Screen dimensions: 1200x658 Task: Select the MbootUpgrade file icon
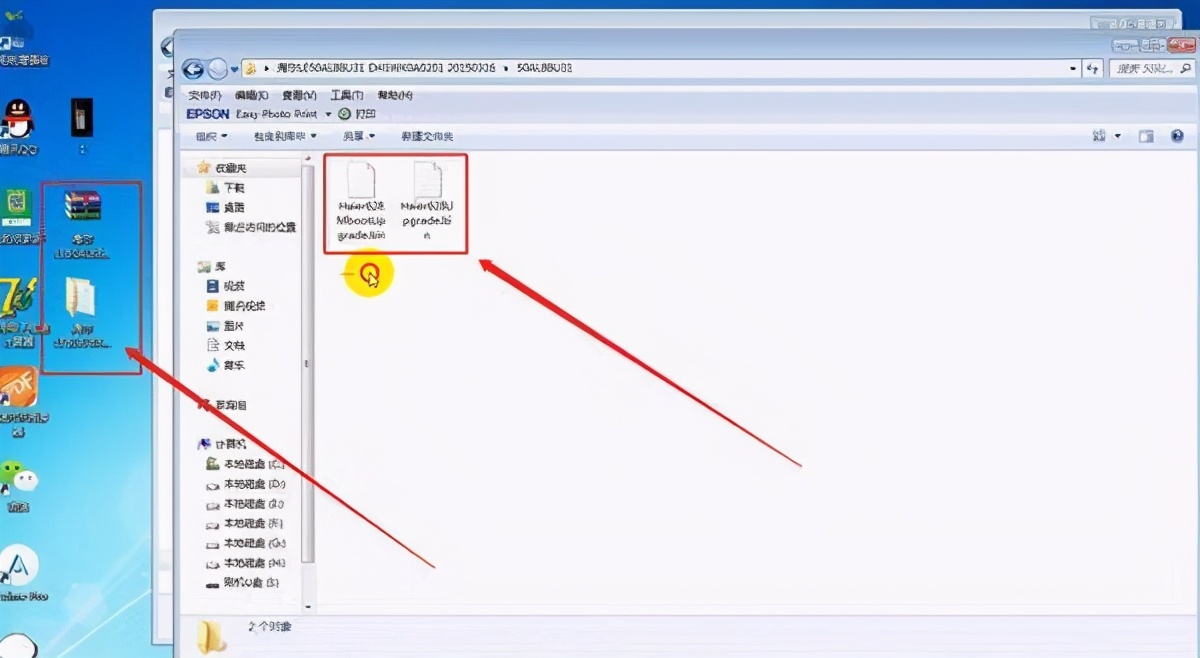click(x=361, y=201)
